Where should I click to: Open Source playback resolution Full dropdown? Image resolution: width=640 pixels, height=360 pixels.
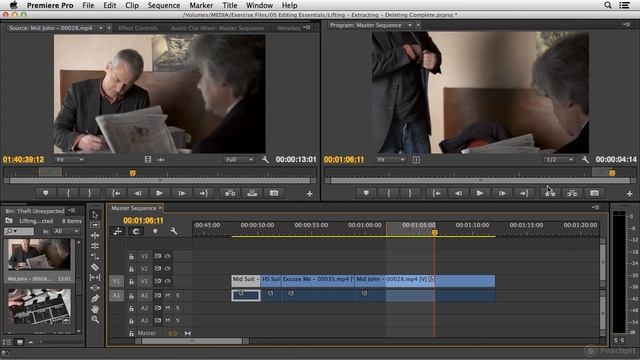click(239, 160)
